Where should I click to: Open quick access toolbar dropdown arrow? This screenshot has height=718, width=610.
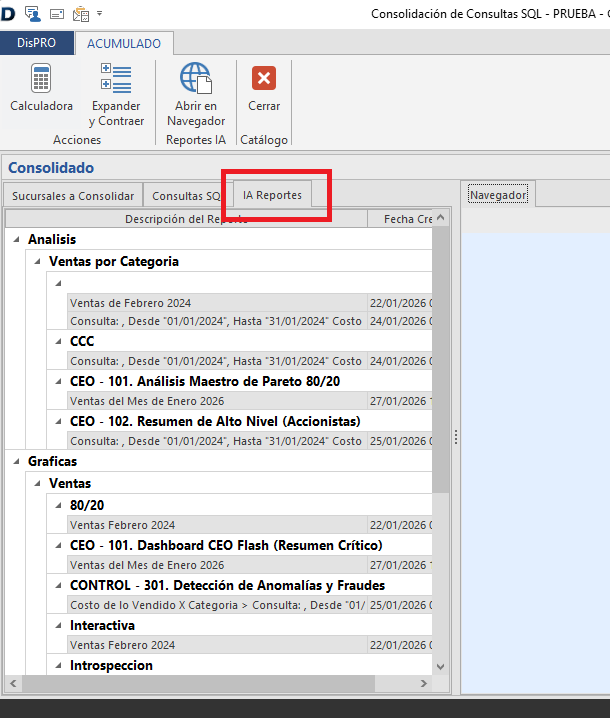99,14
